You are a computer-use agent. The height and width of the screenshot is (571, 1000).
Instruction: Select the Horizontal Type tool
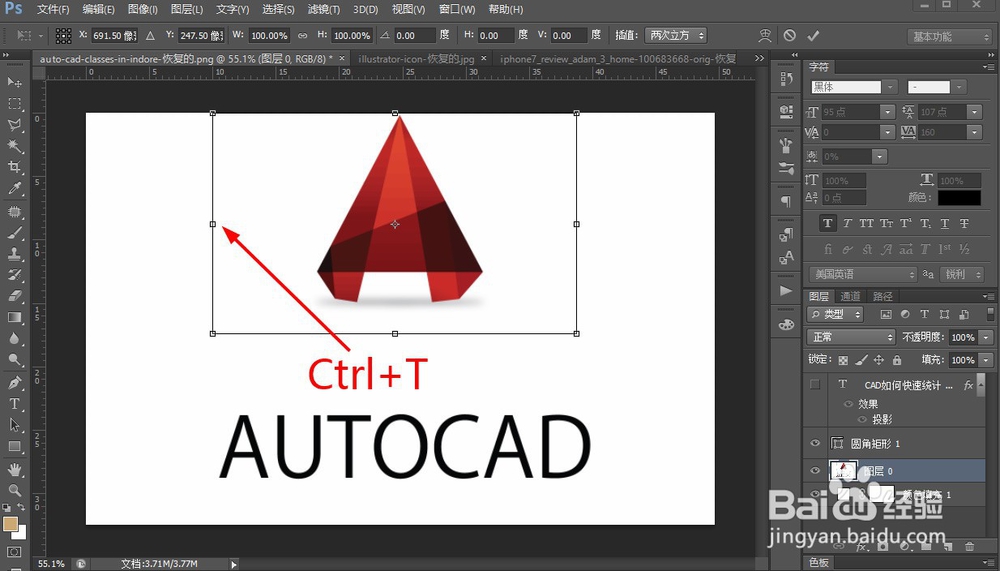(x=14, y=404)
